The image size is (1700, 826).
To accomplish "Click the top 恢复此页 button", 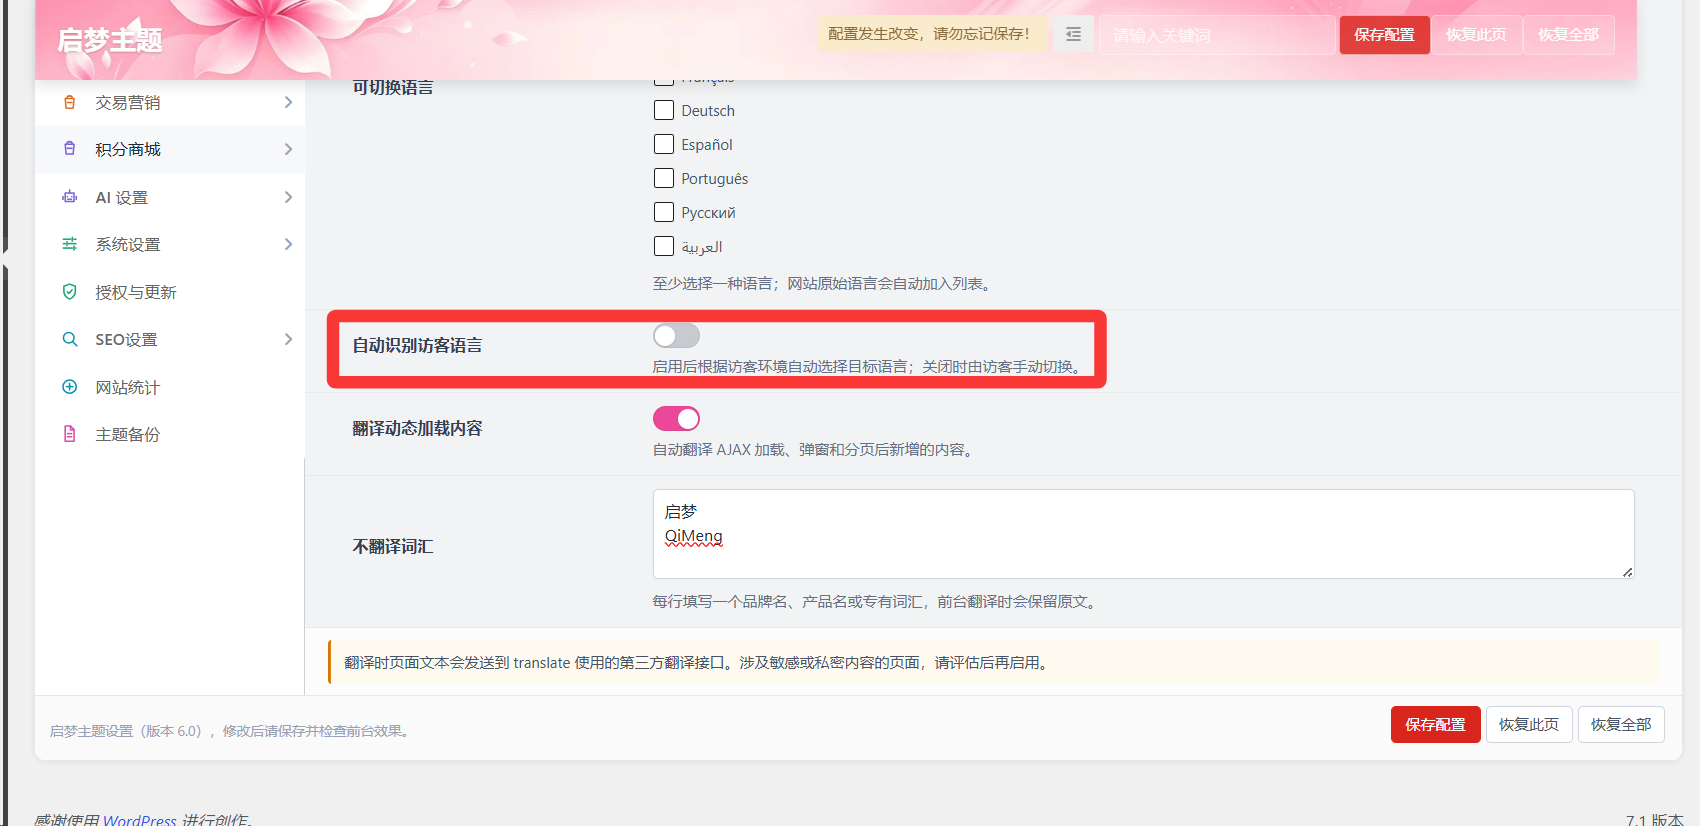I will (x=1476, y=35).
